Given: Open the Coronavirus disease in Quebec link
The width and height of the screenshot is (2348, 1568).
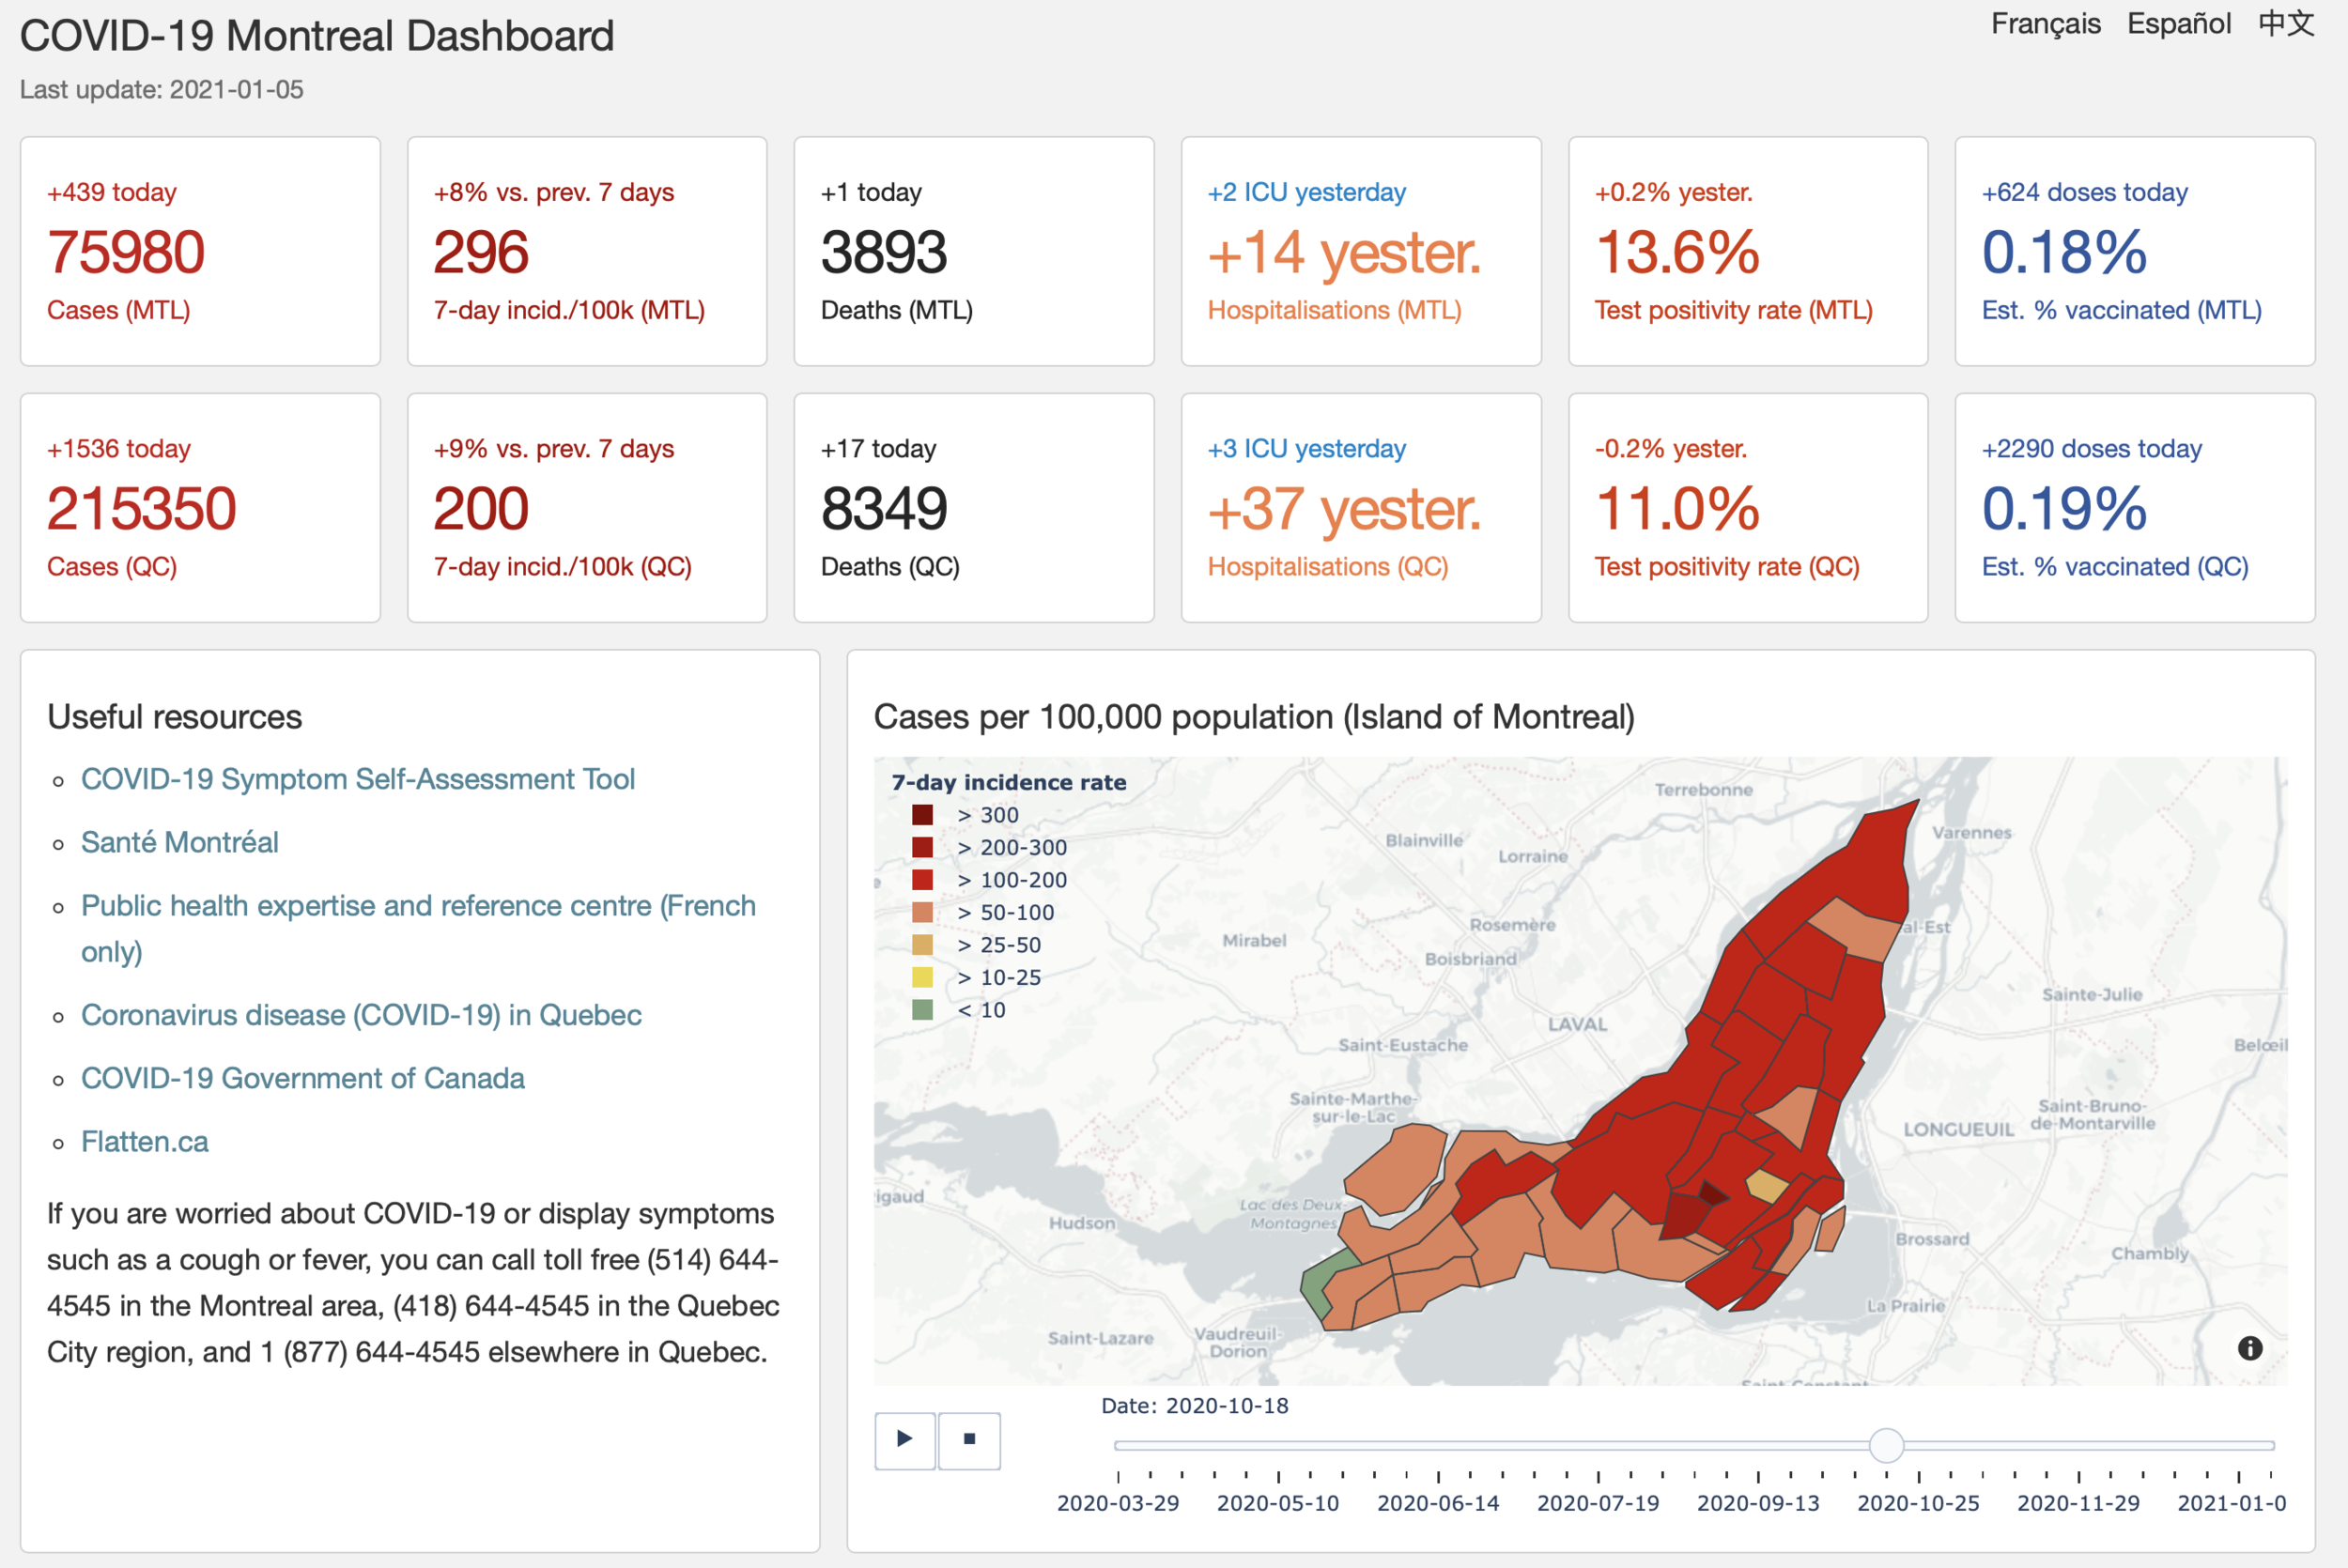Looking at the screenshot, I should (361, 1015).
